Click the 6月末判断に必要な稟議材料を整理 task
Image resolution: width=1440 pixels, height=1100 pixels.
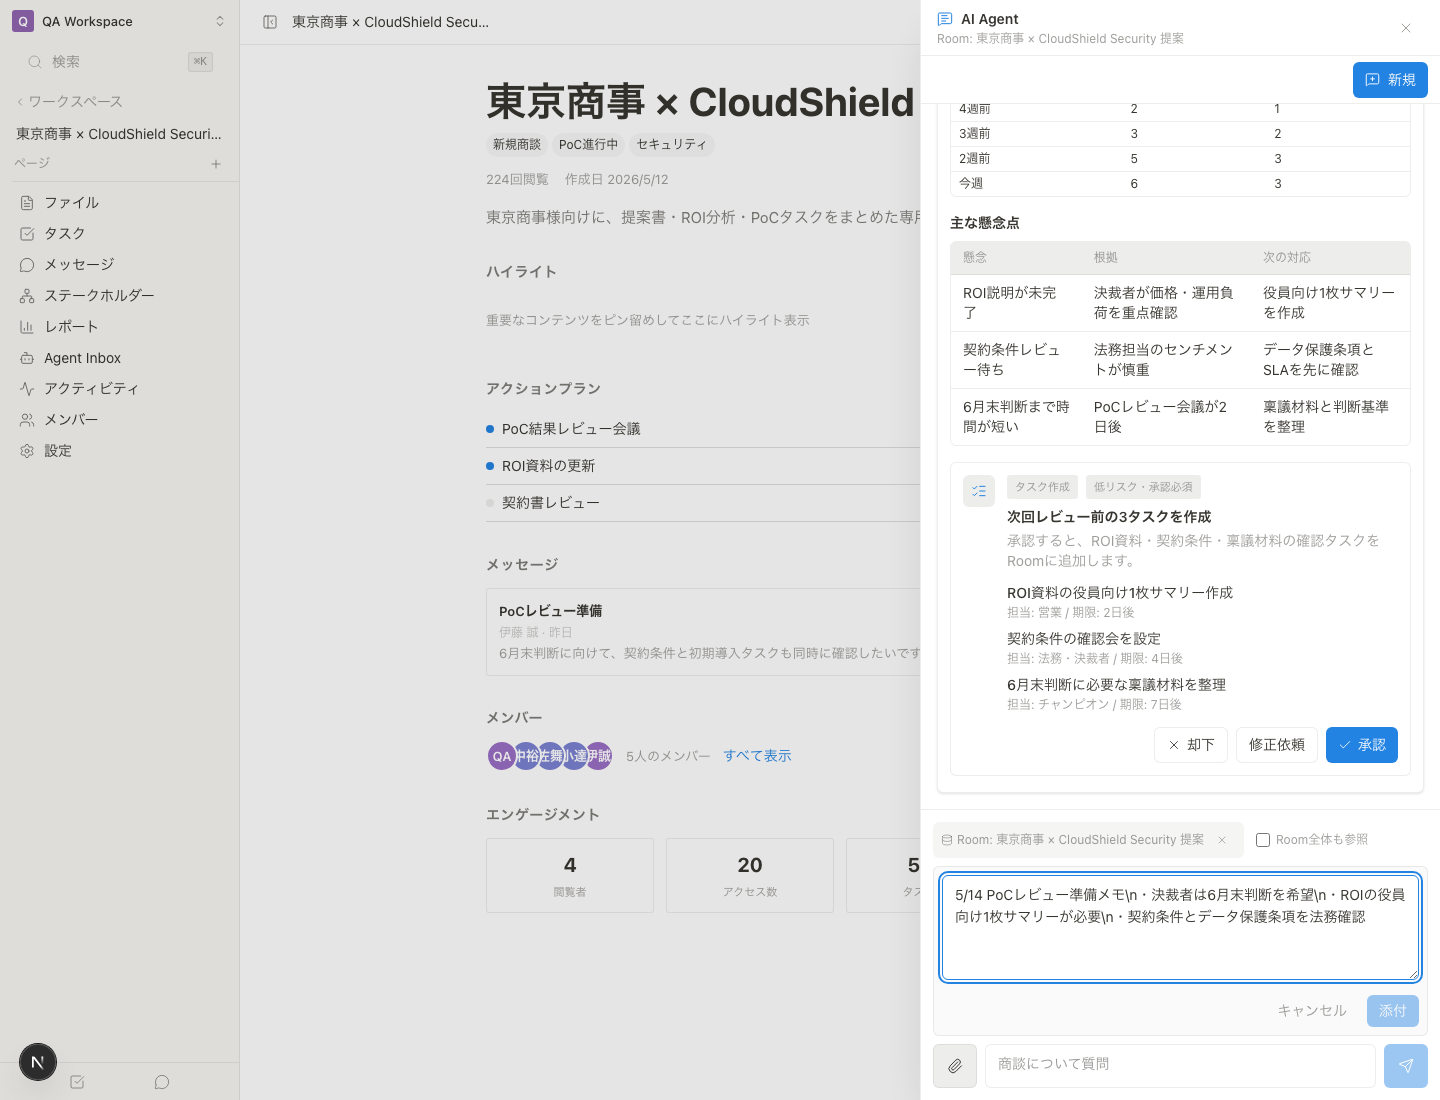click(x=1116, y=685)
